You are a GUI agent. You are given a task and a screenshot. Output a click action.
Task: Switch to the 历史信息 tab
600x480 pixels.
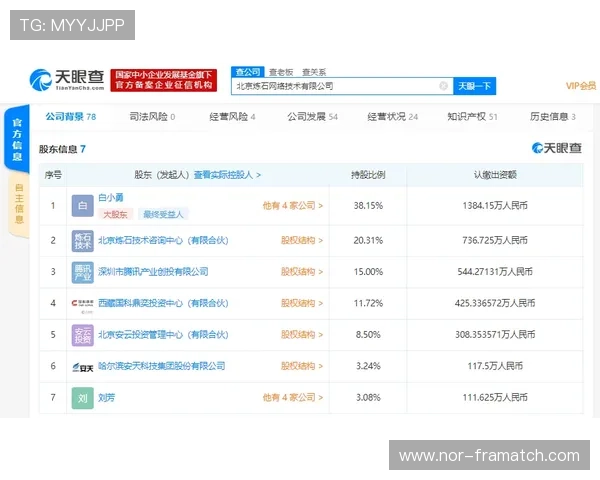click(553, 116)
